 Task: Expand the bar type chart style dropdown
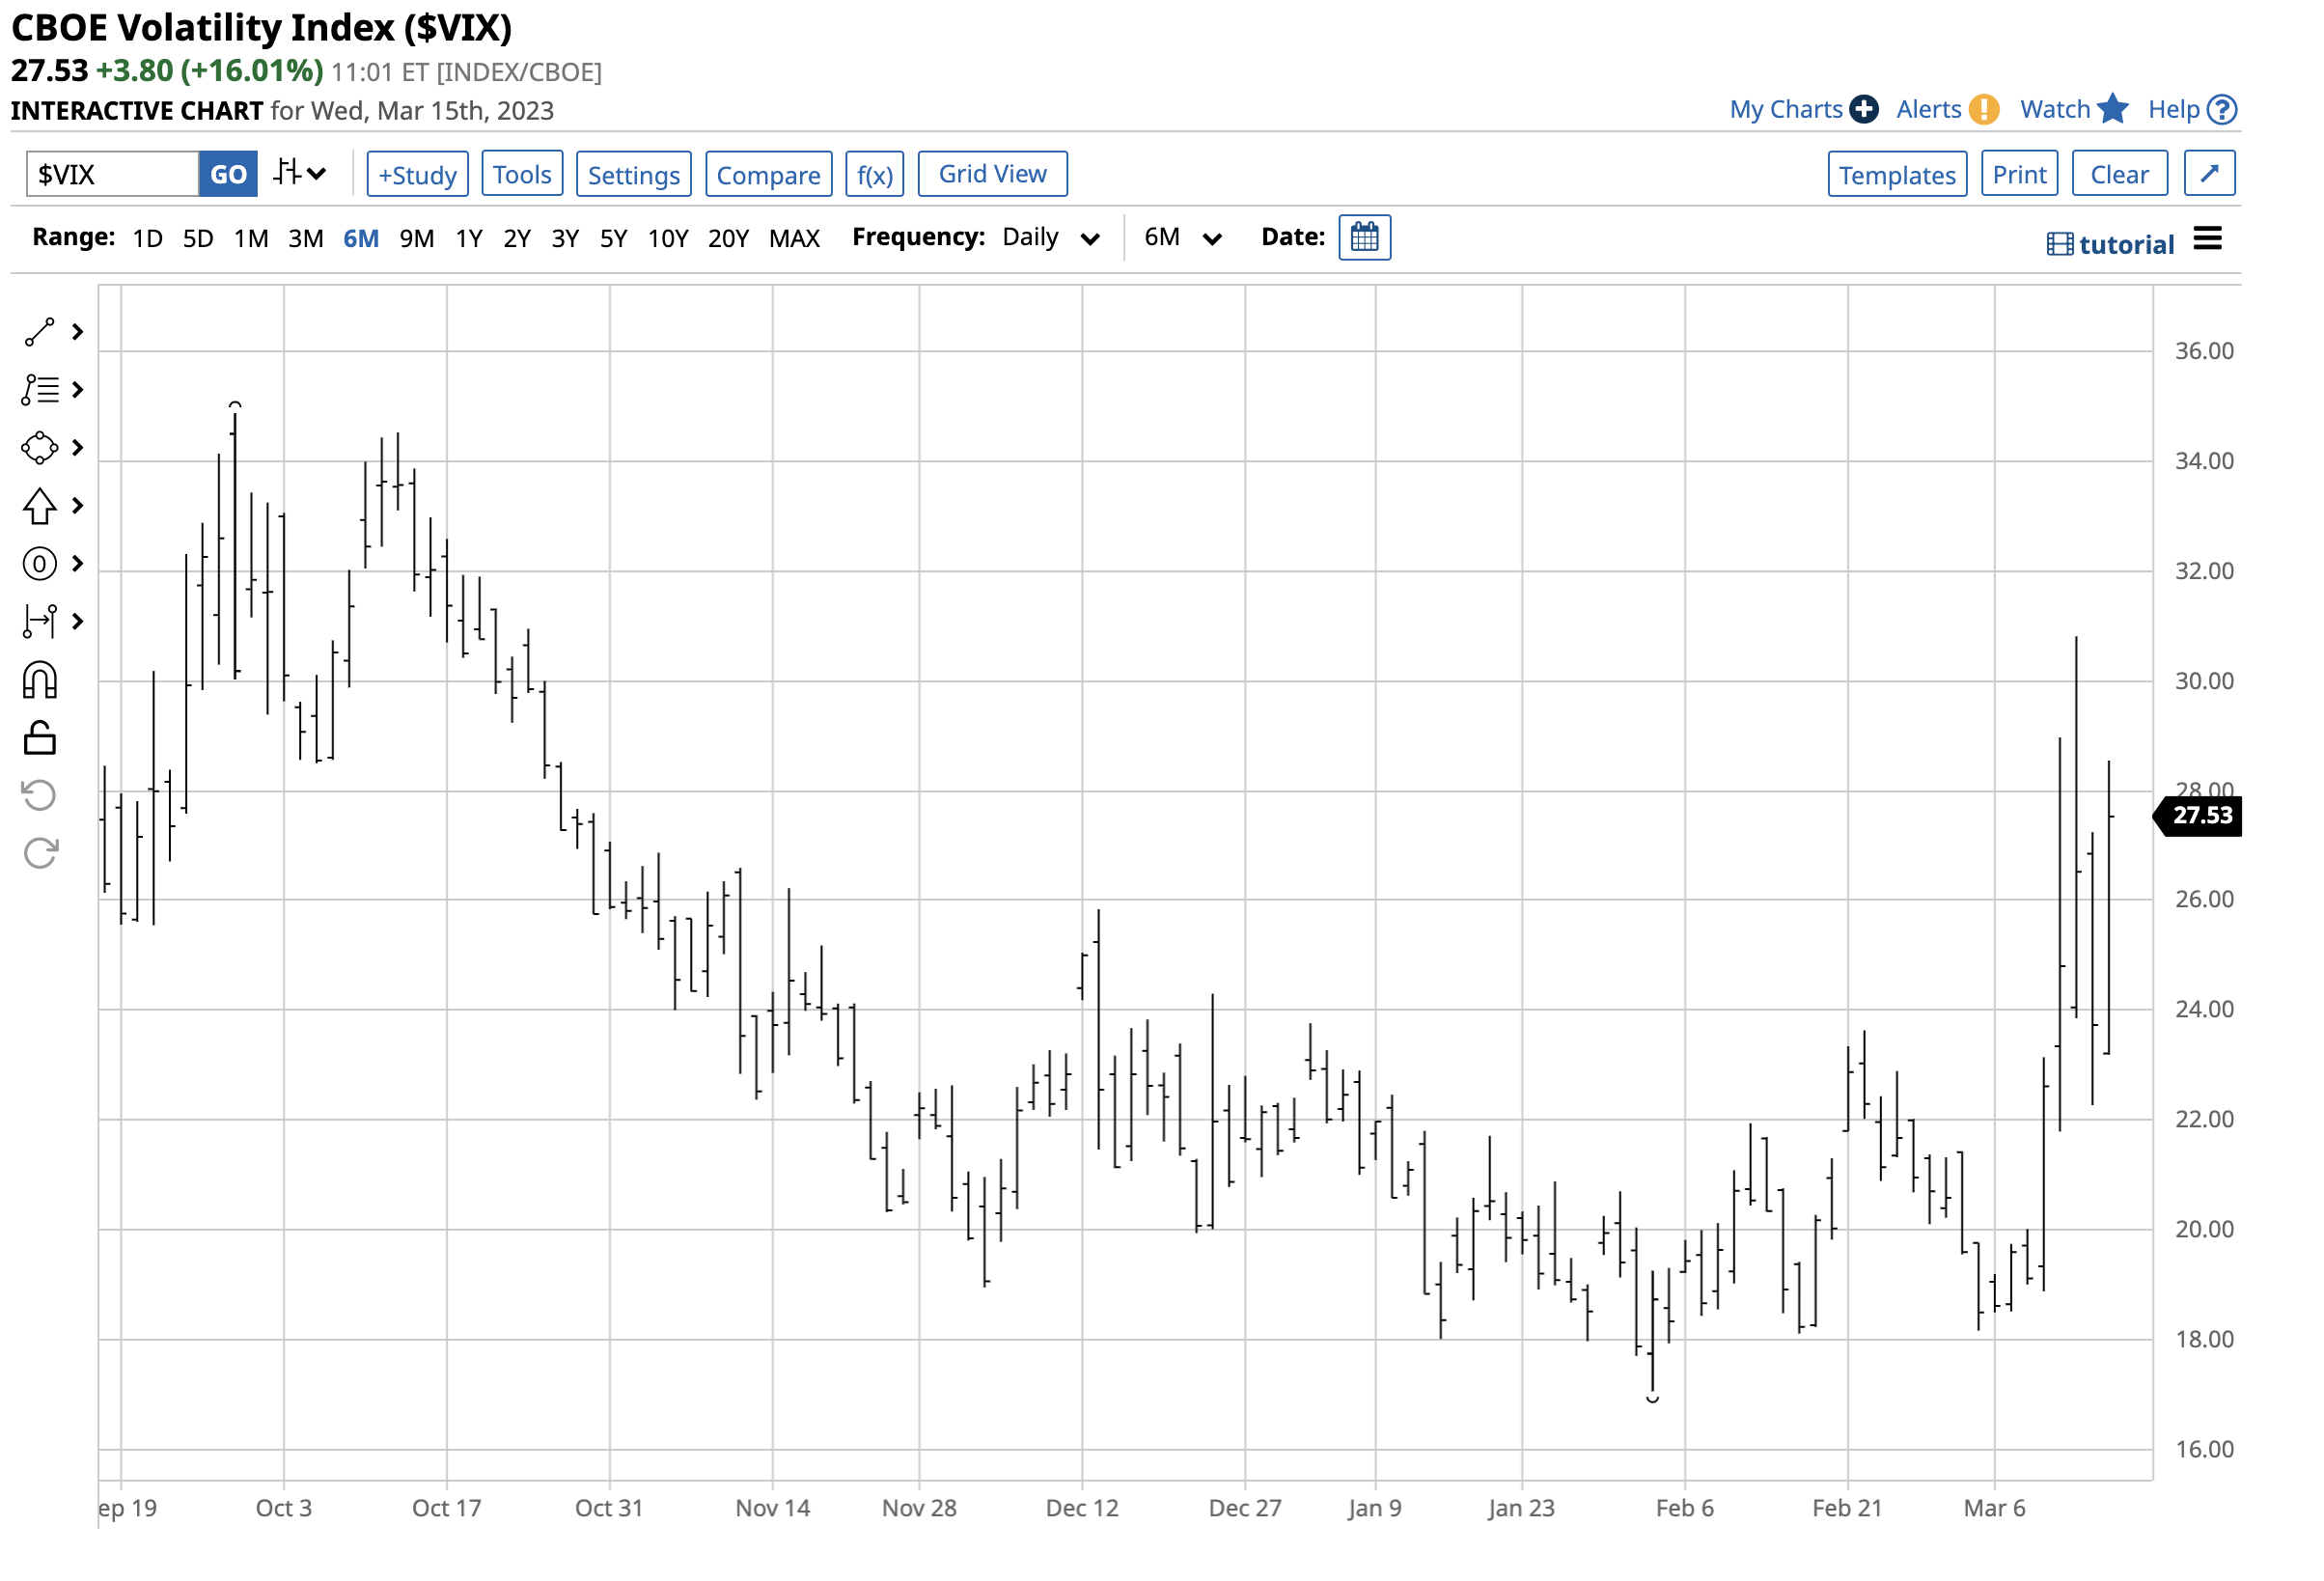tap(300, 174)
